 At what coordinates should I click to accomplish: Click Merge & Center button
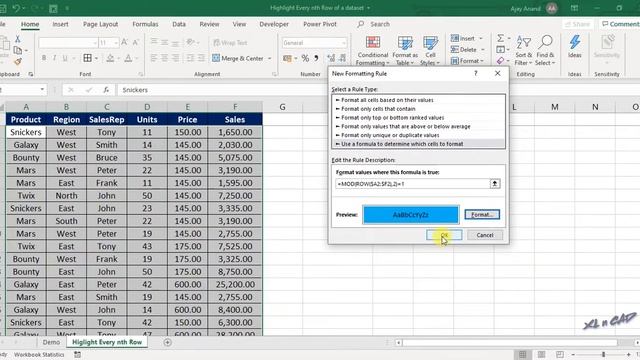(238, 58)
